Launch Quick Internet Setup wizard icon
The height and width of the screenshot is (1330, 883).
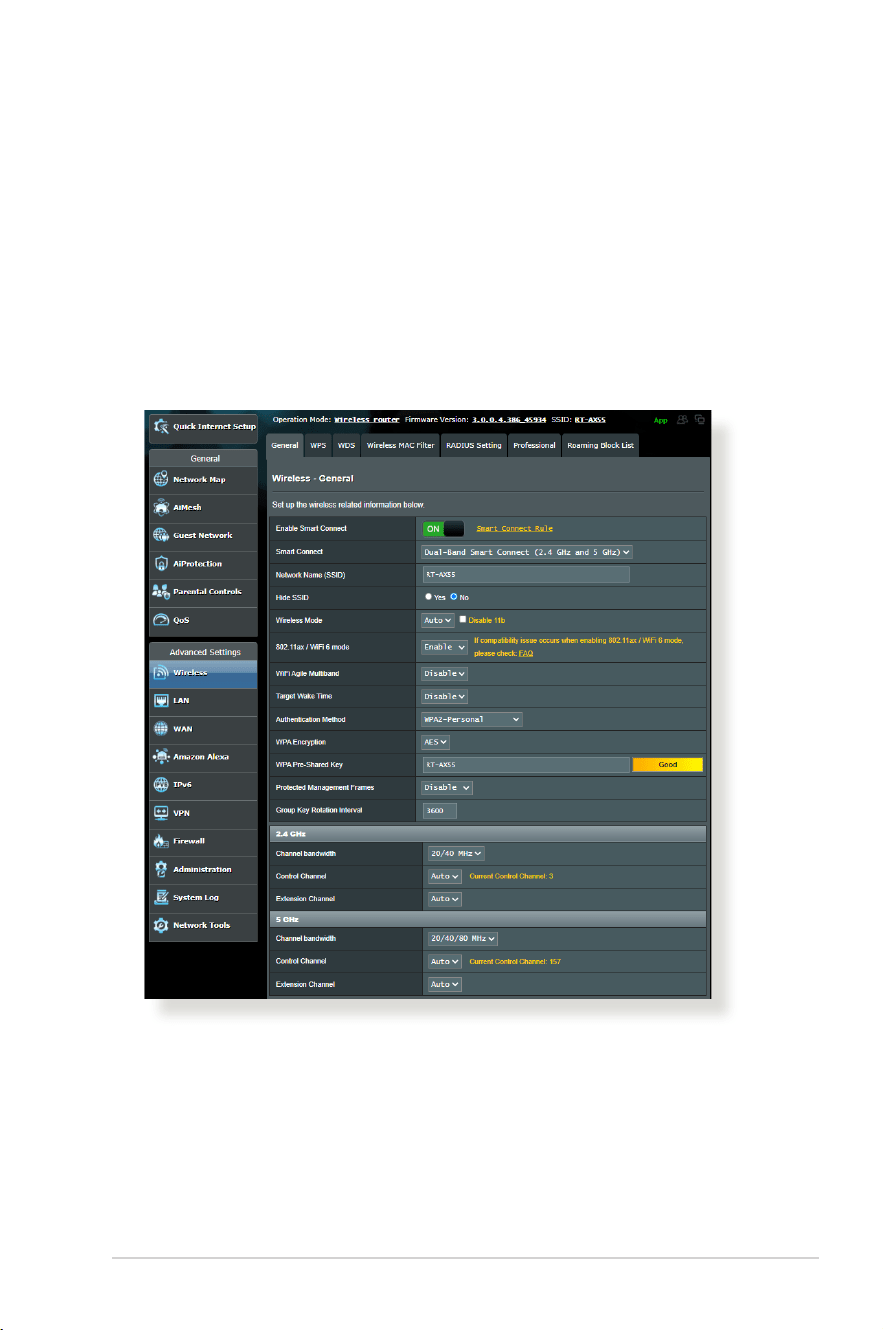coord(160,426)
